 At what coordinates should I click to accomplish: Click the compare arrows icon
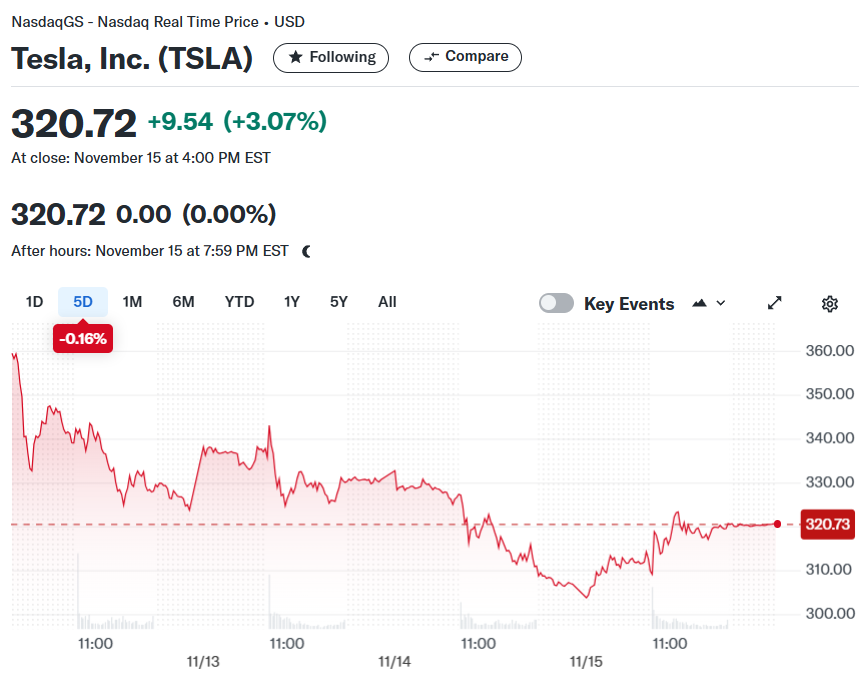(431, 57)
